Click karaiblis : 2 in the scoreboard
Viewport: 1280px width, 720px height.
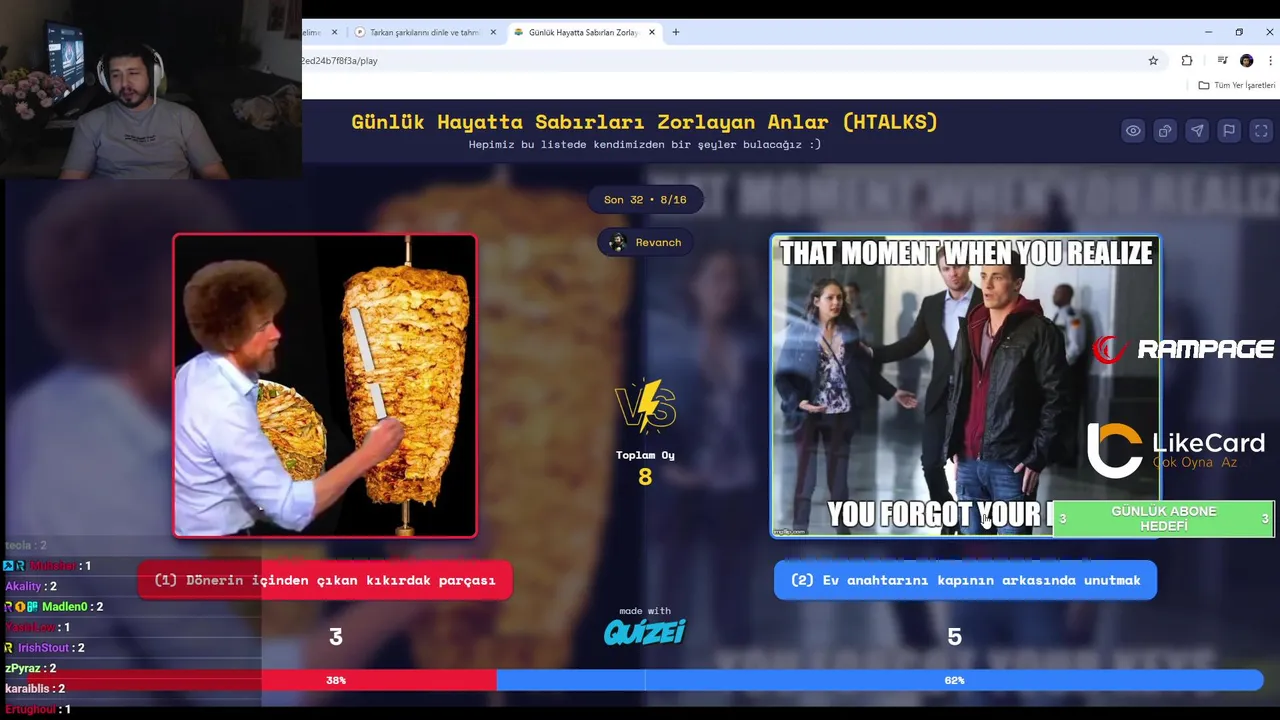[35, 689]
